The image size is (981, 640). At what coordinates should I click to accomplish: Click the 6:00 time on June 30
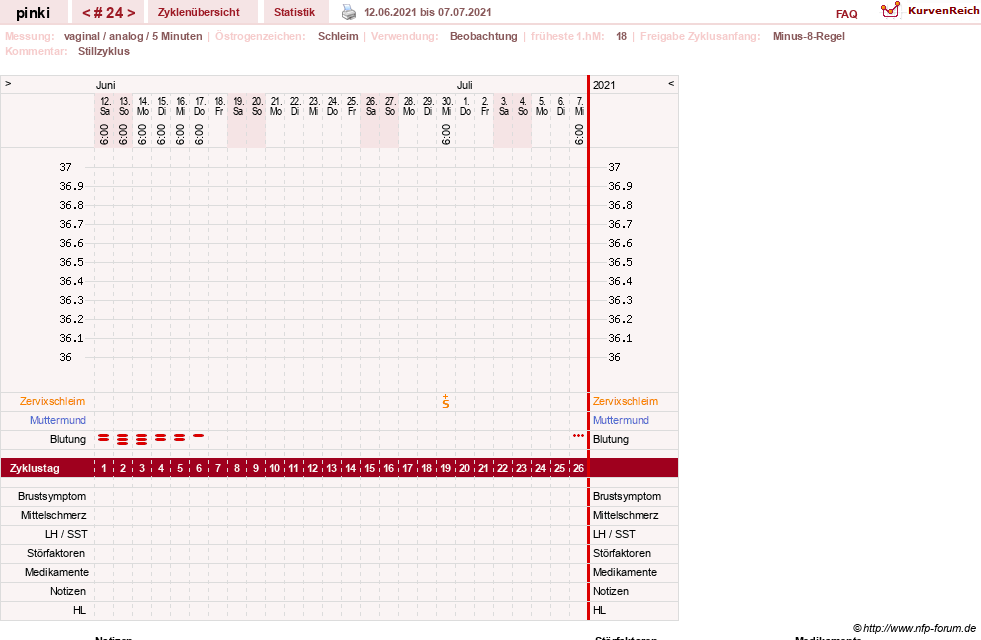pos(446,134)
